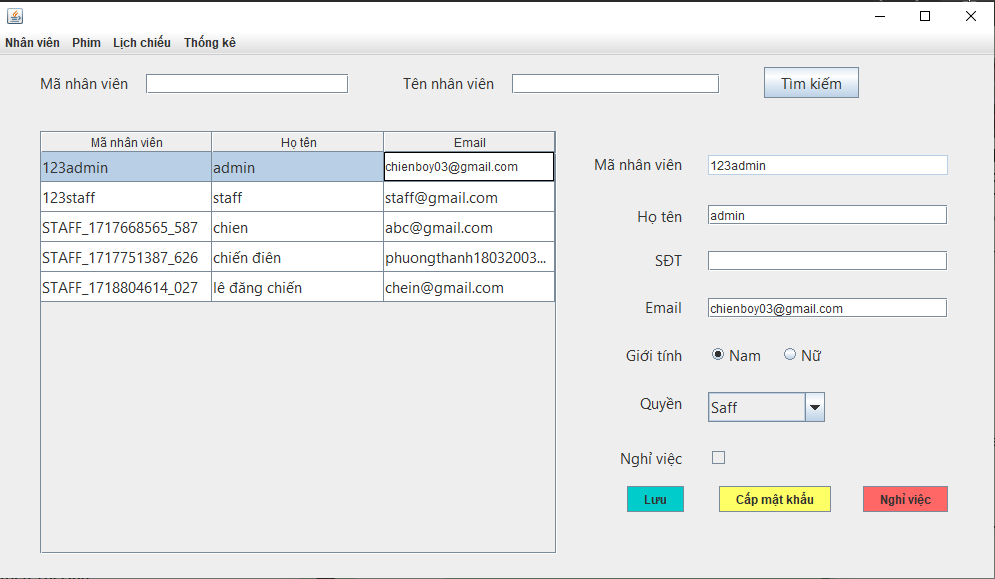
Task: Select the admin name cell in table
Action: click(298, 167)
